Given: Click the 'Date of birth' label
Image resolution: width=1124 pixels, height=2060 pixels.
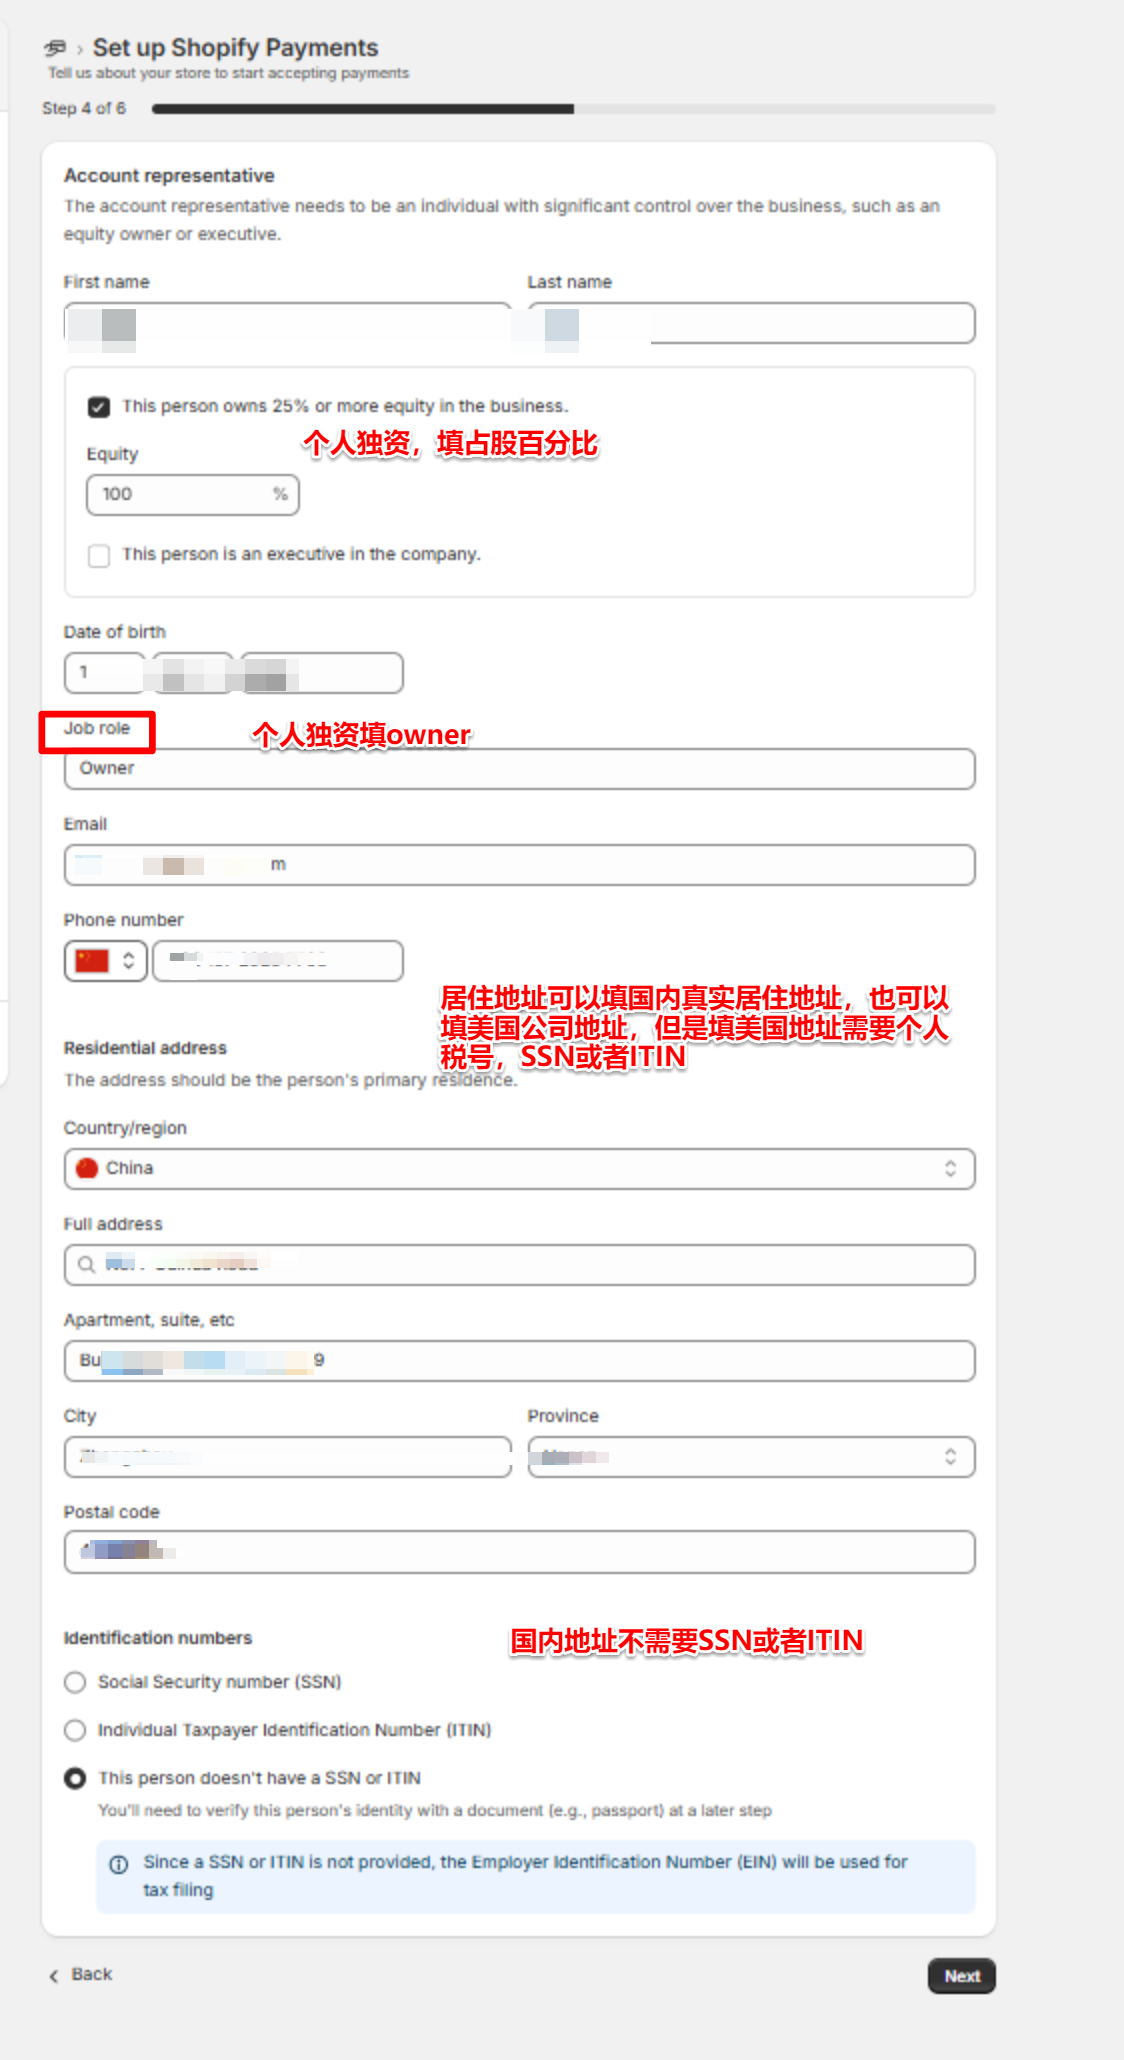Looking at the screenshot, I should (115, 632).
